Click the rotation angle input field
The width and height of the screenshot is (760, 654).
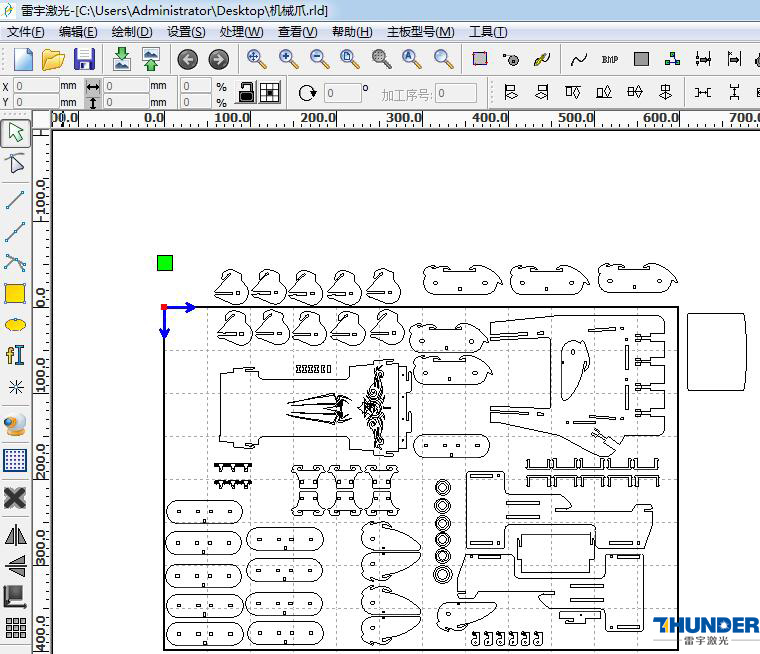click(x=343, y=93)
